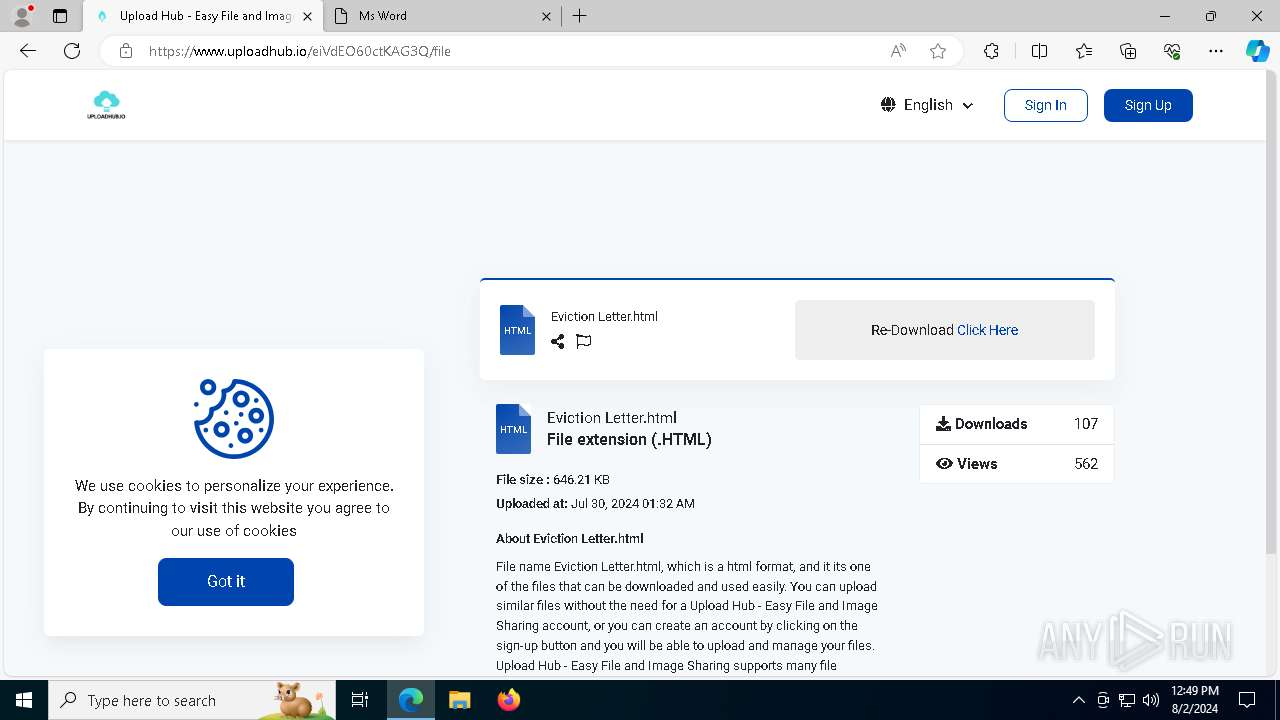
Task: Open the Favorites list icon
Action: point(1084,51)
